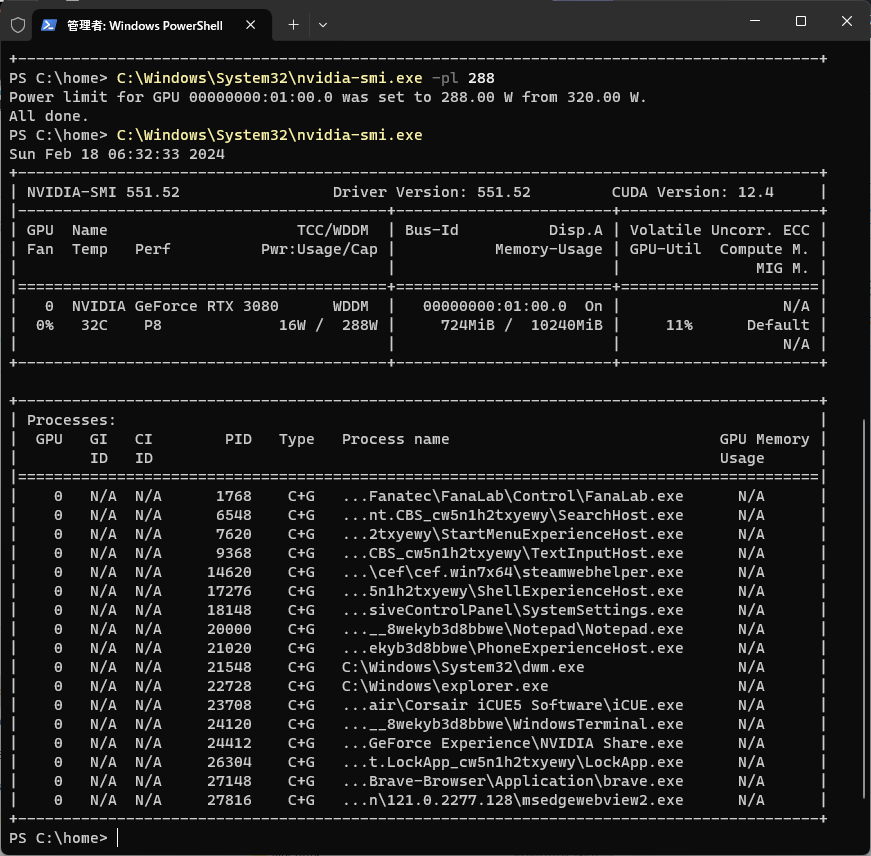Click the TextInputHost.exe process row
Screen dimensions: 871x856
pyautogui.click(x=418, y=553)
